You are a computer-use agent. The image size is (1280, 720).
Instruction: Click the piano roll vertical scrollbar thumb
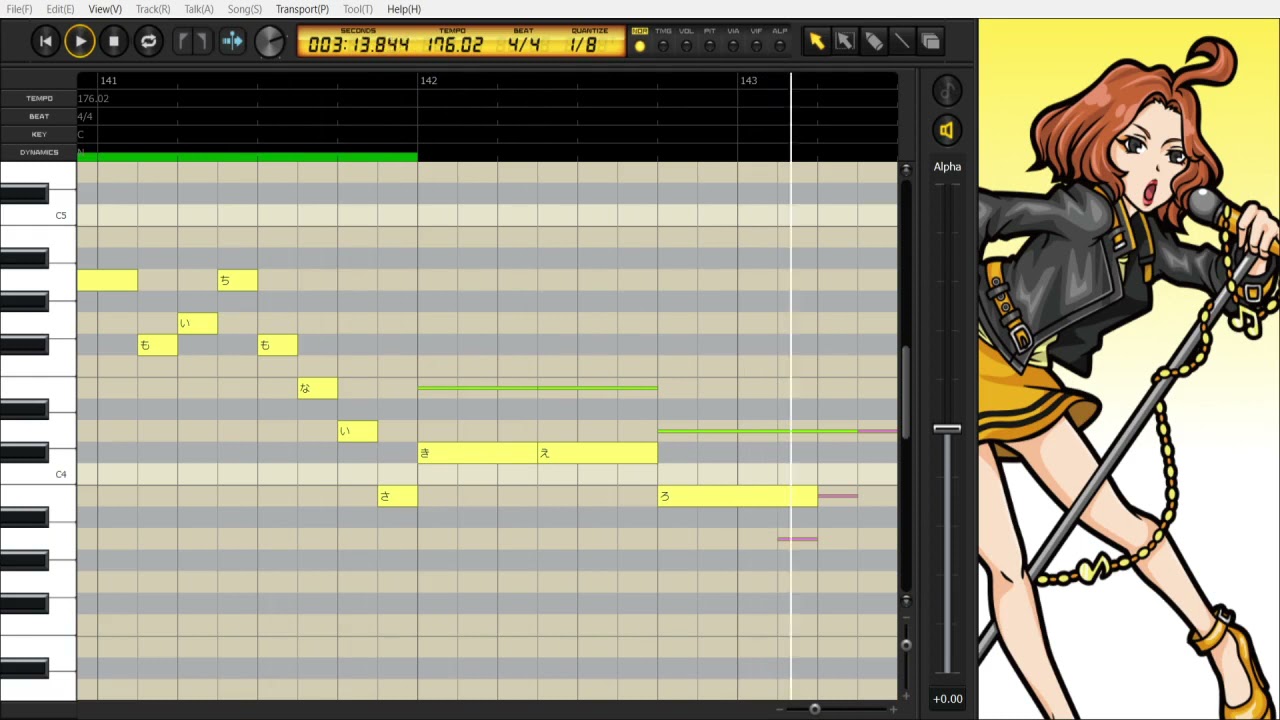coord(906,392)
